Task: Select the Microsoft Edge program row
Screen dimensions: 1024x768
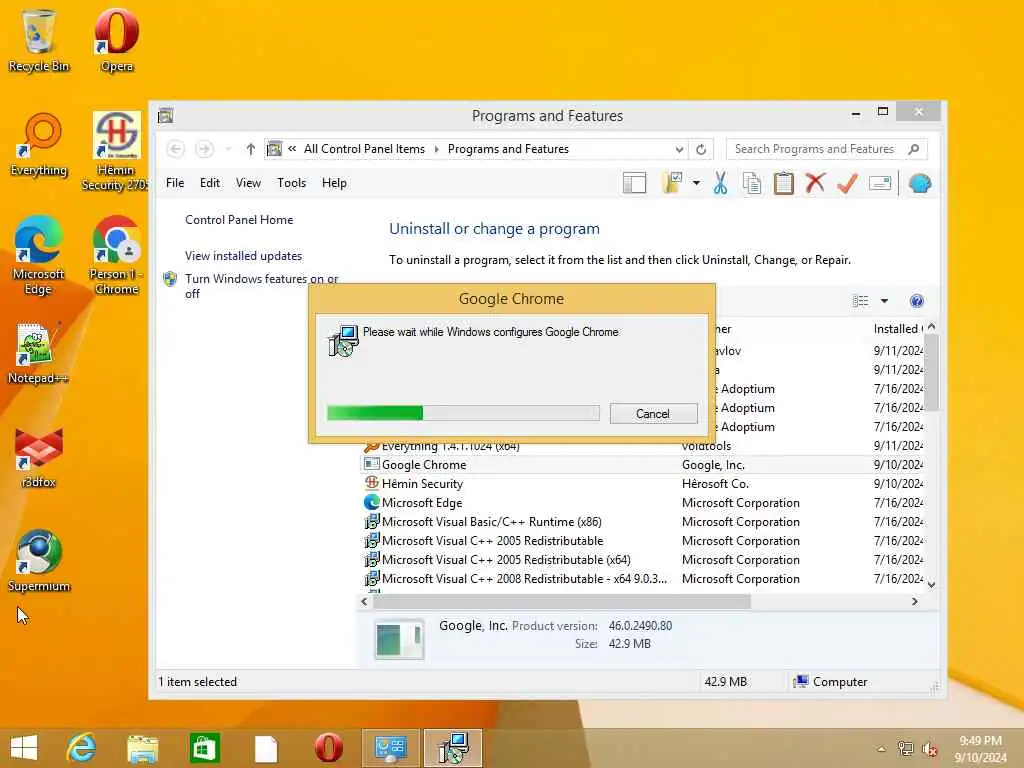Action: pyautogui.click(x=643, y=503)
